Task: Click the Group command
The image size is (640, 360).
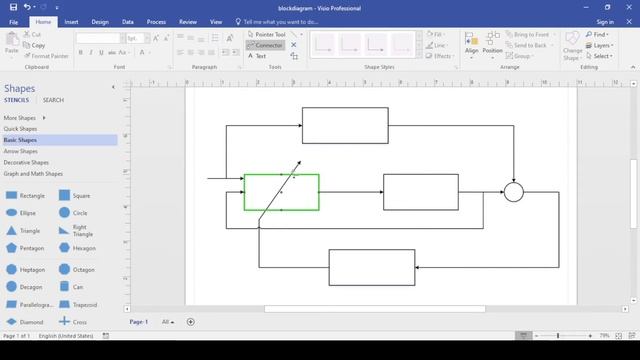Action: [x=518, y=56]
